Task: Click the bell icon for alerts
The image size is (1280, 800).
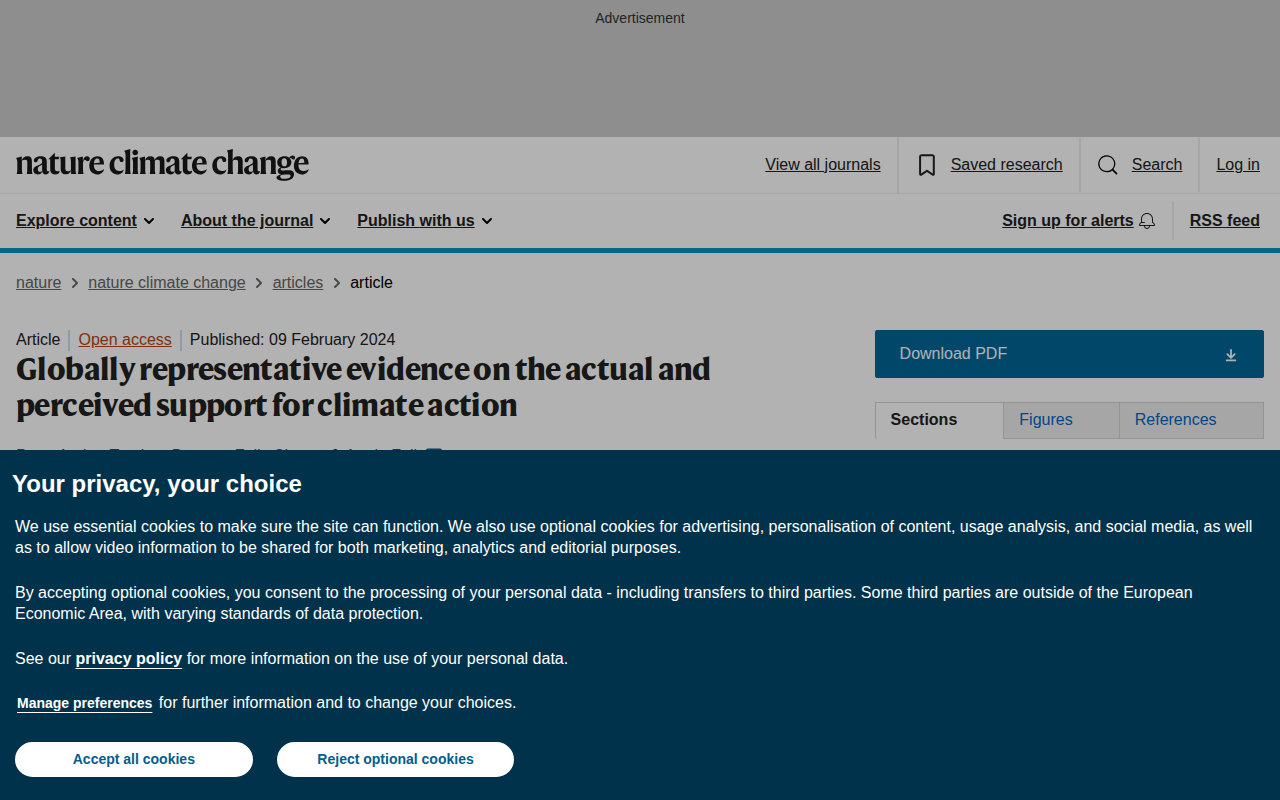Action: tap(1147, 221)
